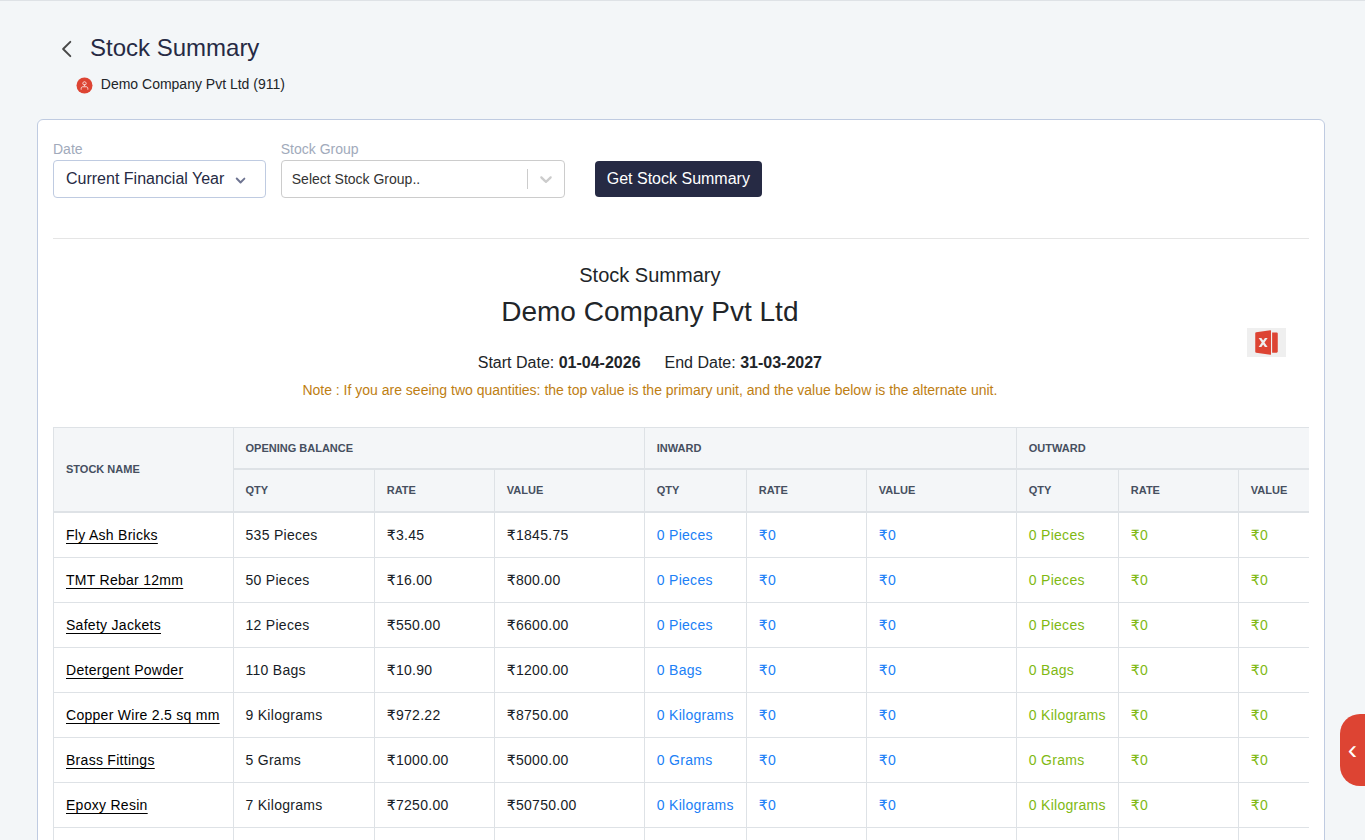
Task: Expand the red side panel arrow tab
Action: point(1352,750)
